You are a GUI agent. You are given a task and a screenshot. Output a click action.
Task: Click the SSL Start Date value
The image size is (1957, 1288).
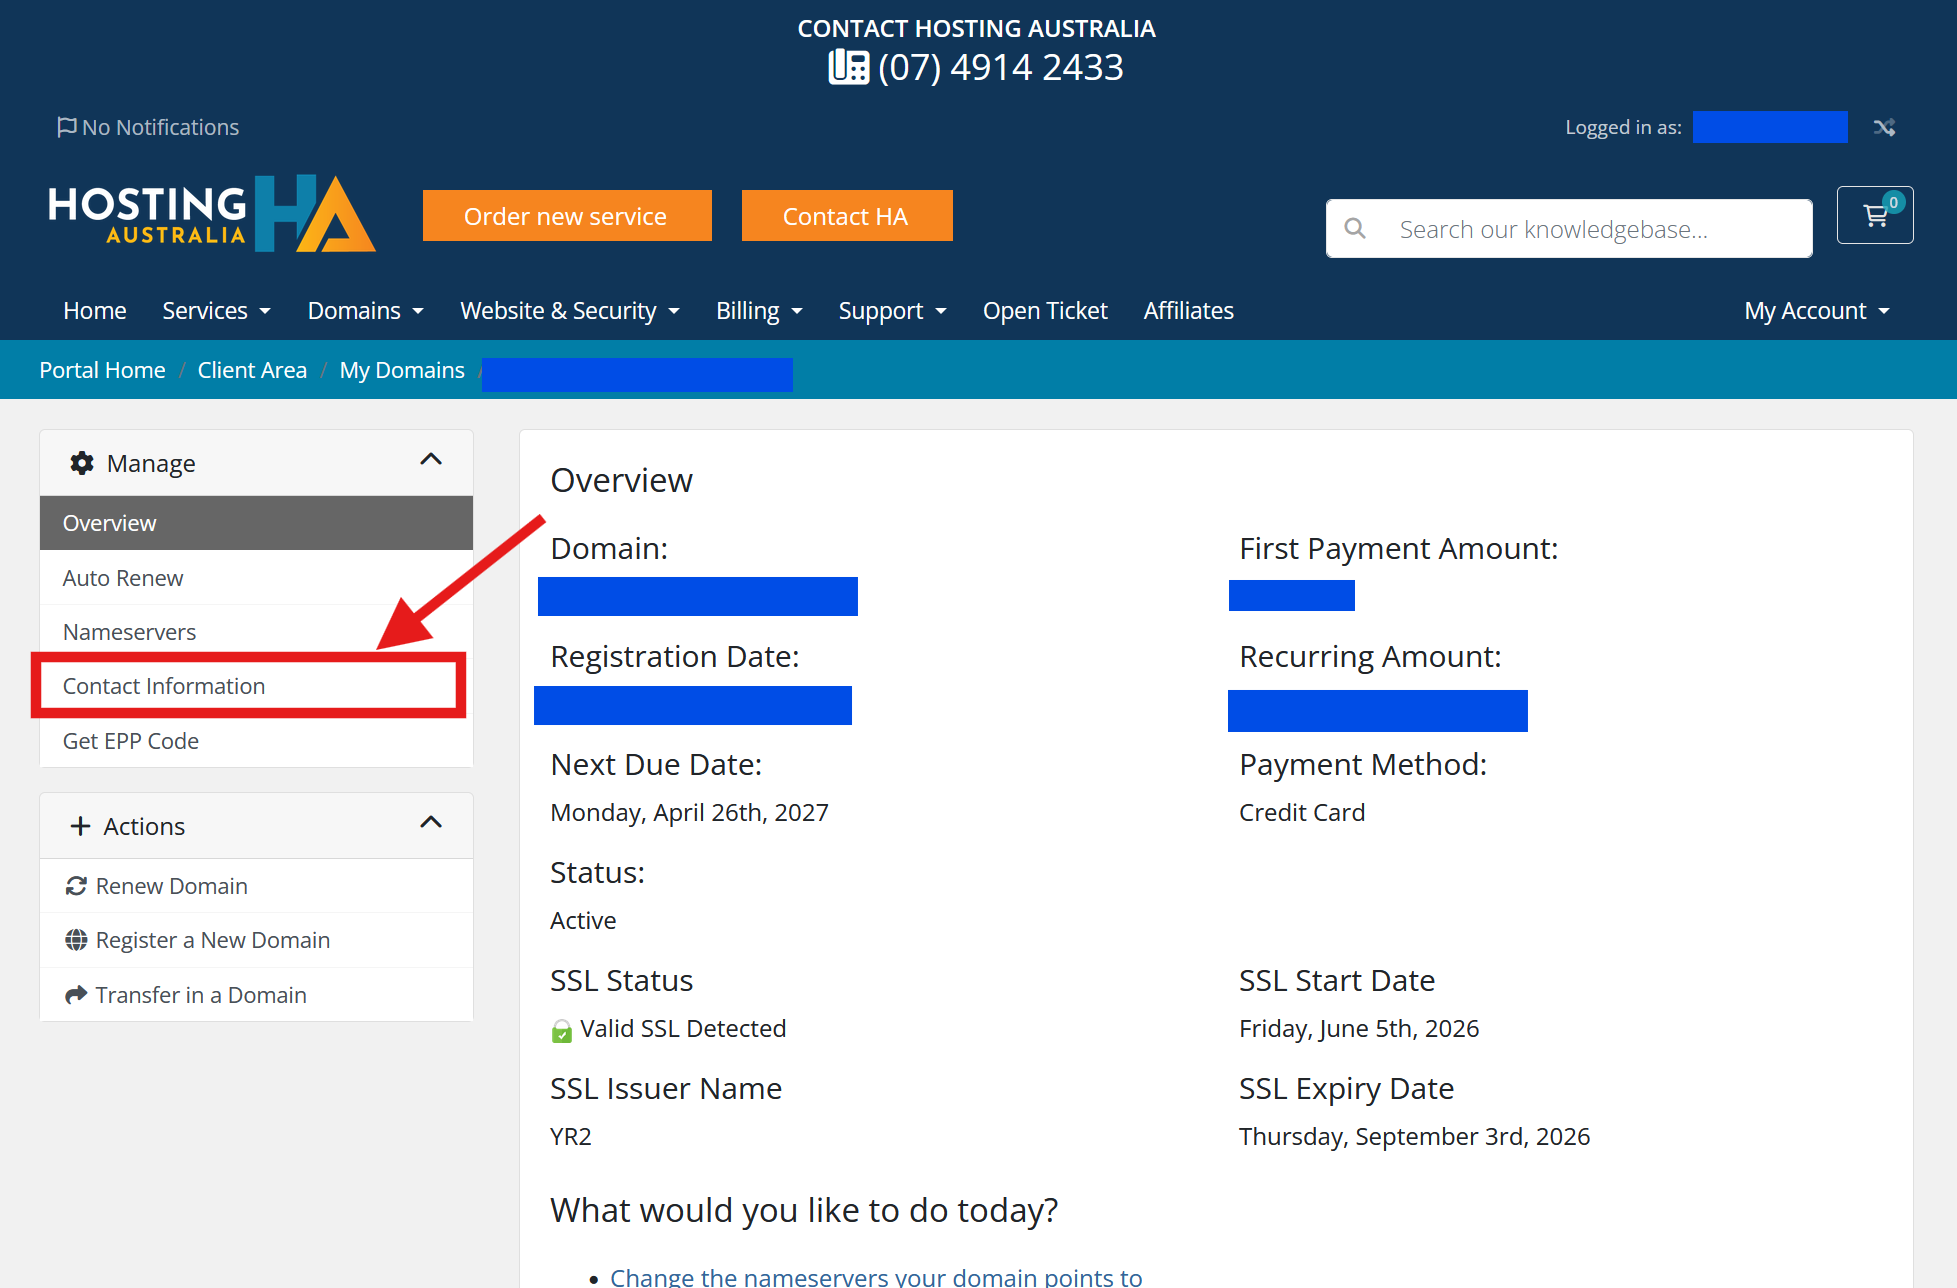pyautogui.click(x=1359, y=1029)
